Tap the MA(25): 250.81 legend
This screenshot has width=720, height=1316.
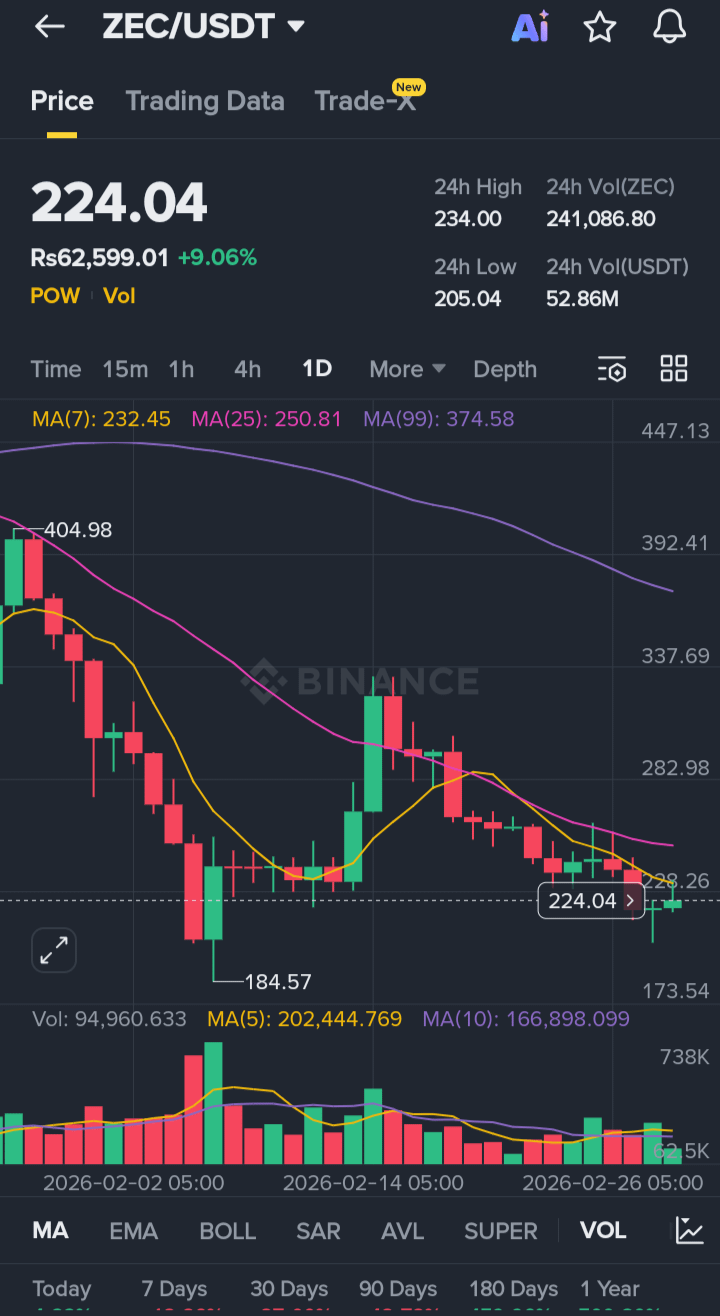click(266, 419)
